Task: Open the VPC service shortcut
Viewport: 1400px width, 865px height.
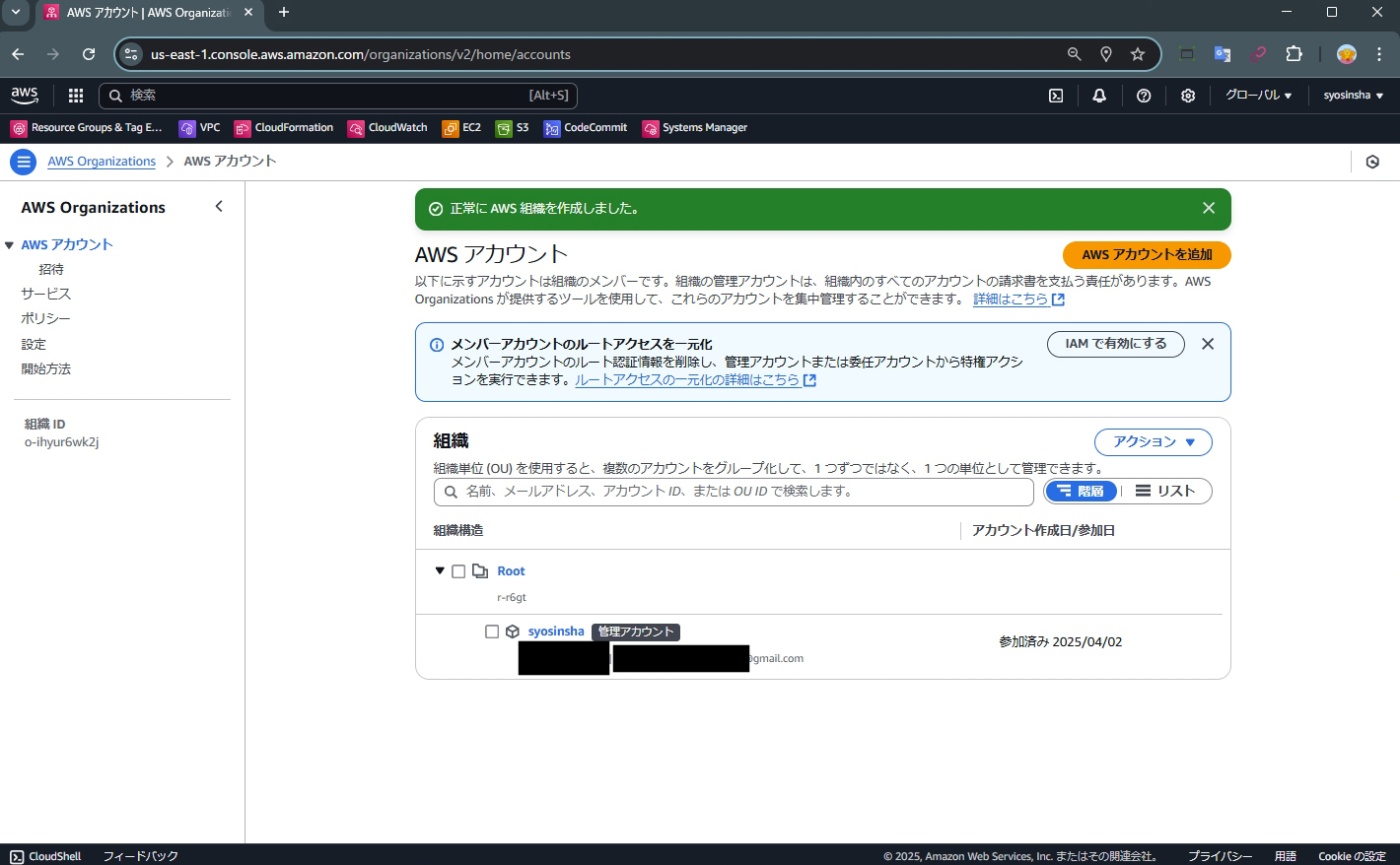Action: point(200,128)
